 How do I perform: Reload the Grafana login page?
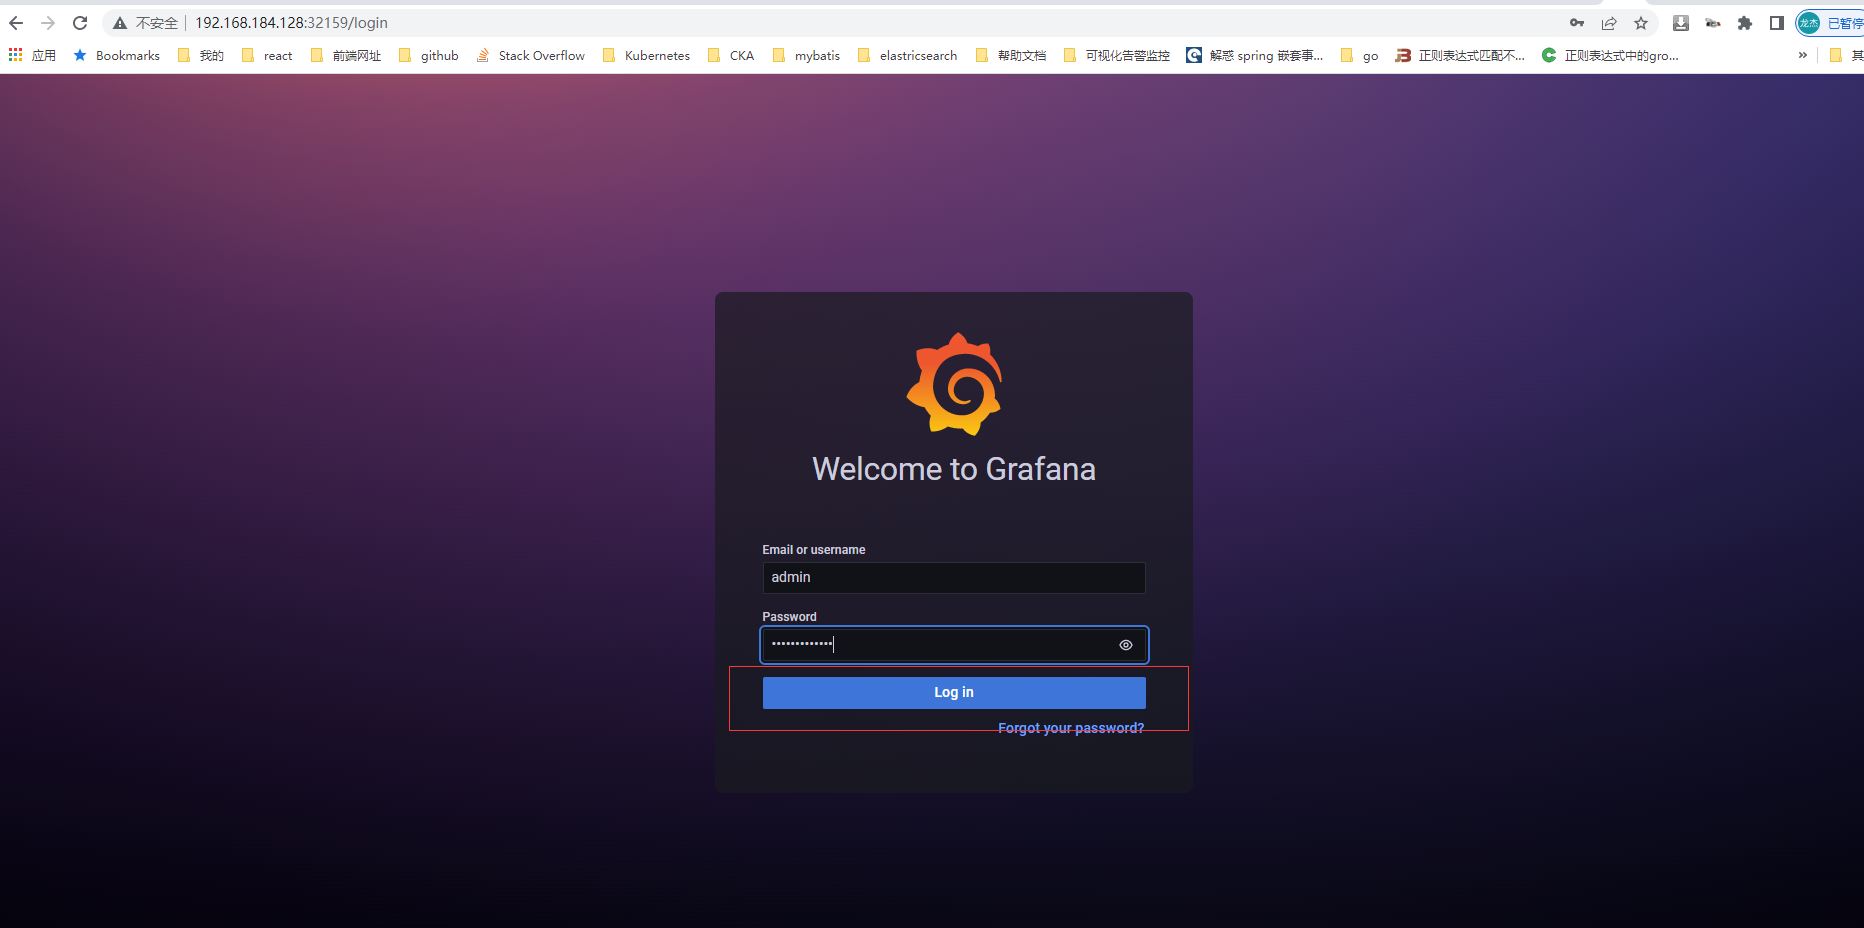tap(80, 23)
